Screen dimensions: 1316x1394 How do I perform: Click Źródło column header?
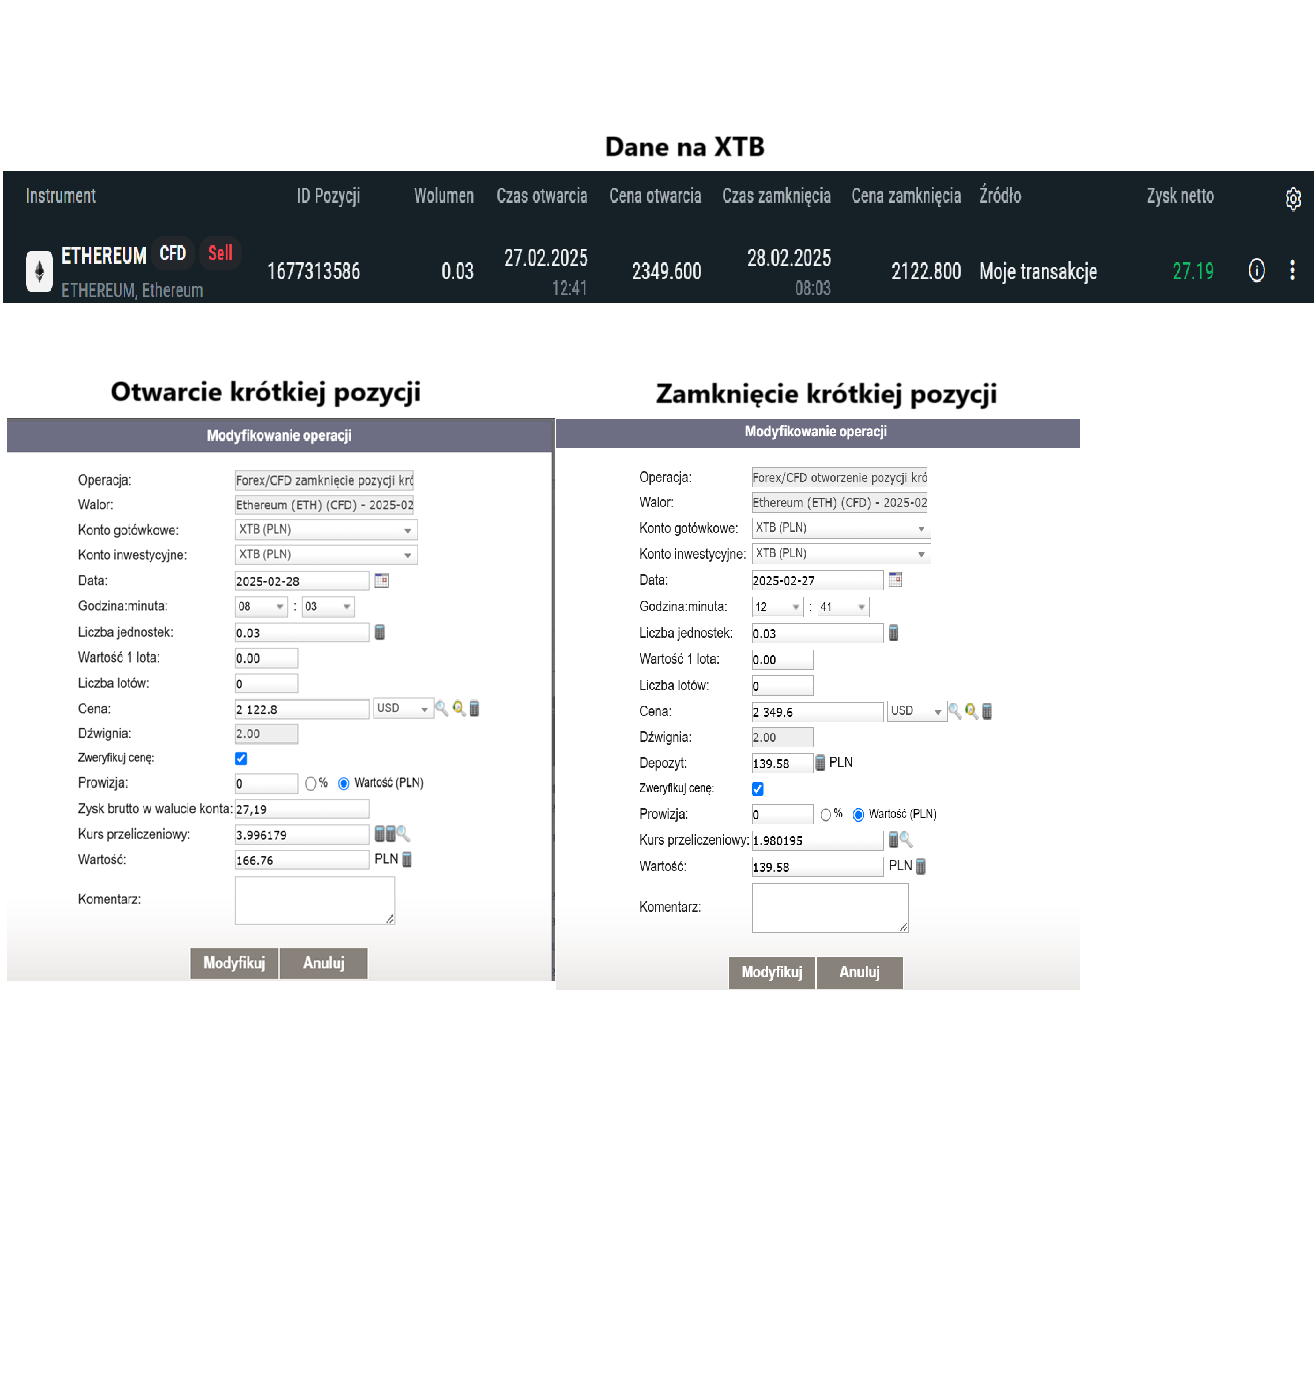(x=1000, y=195)
